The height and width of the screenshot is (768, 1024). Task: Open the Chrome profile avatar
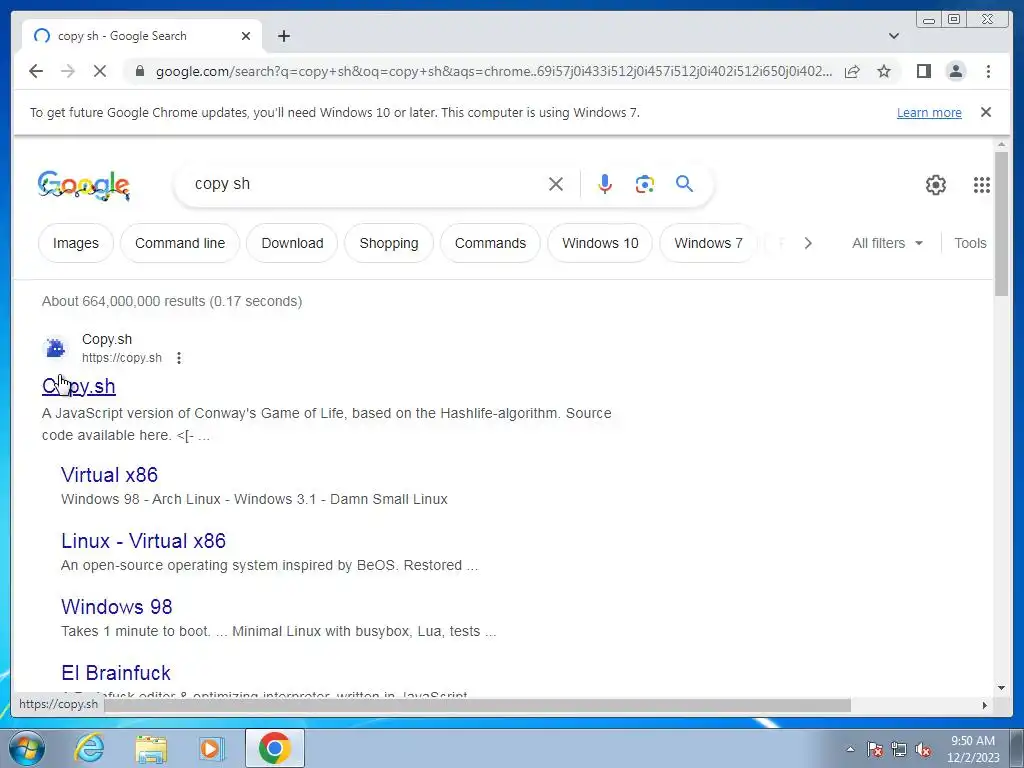point(955,71)
